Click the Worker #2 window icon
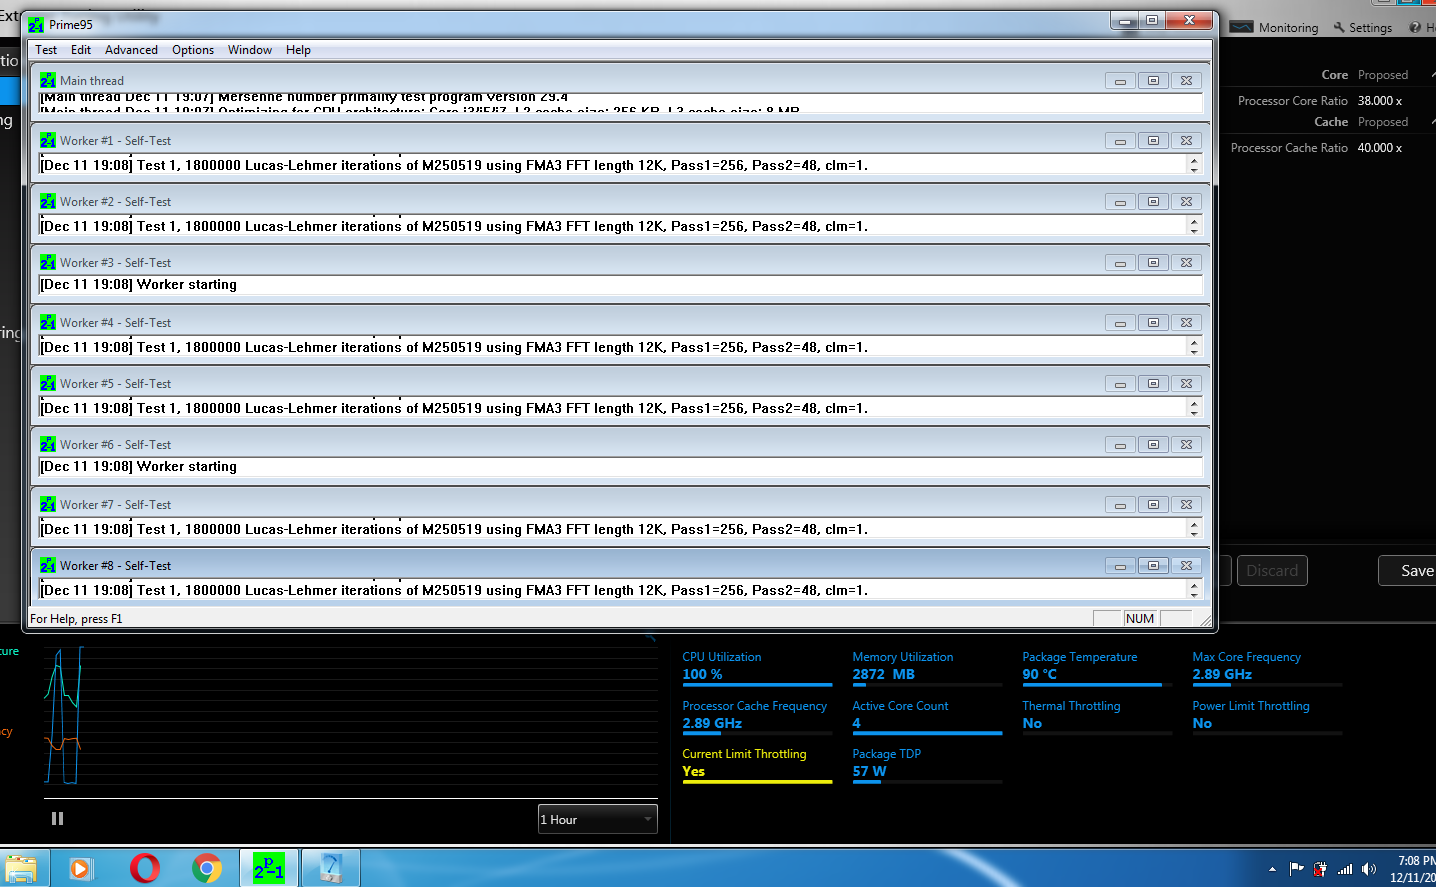 click(x=48, y=201)
